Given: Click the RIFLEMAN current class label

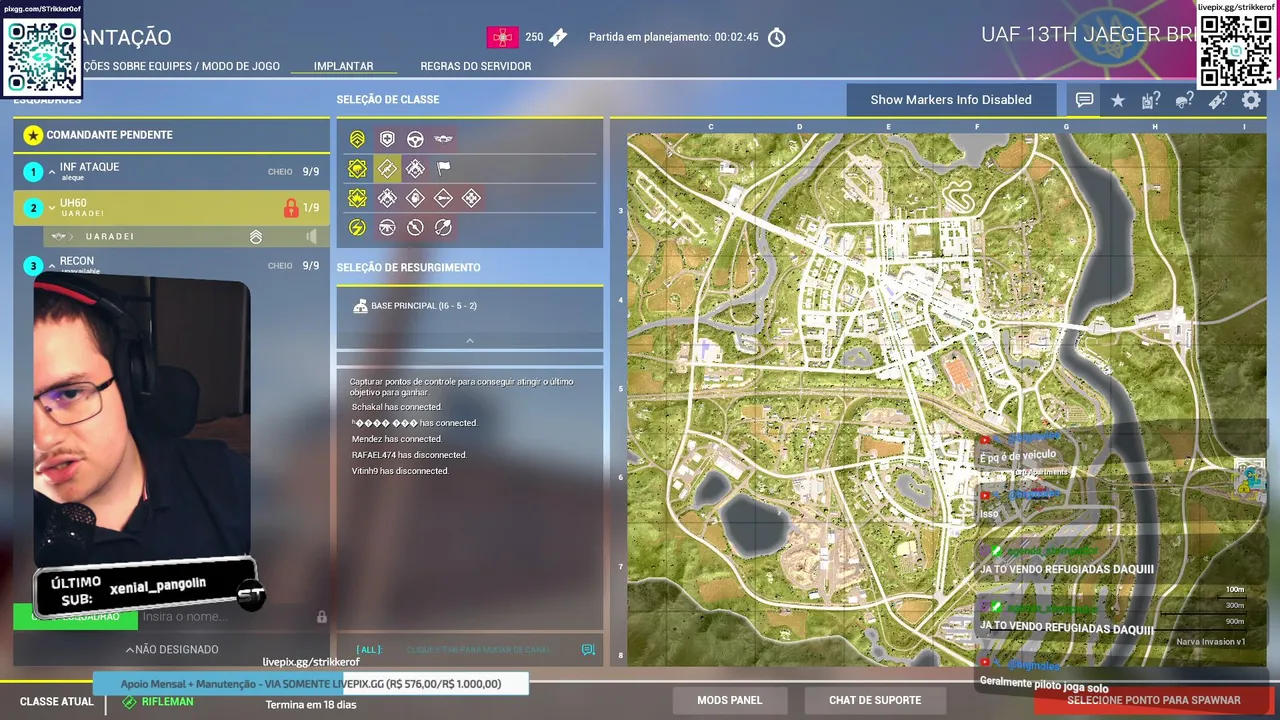Looking at the screenshot, I should [x=167, y=702].
